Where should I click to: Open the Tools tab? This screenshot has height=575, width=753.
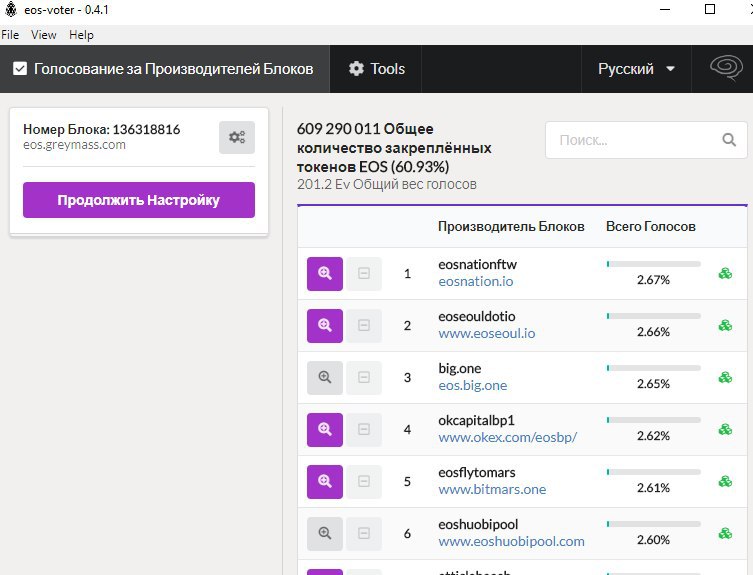tap(376, 69)
